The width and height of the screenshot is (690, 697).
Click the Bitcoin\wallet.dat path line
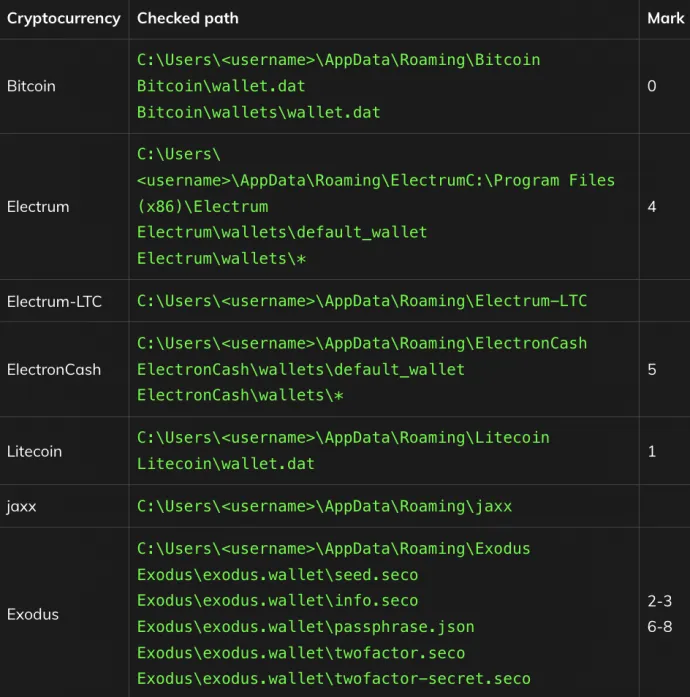[221, 86]
